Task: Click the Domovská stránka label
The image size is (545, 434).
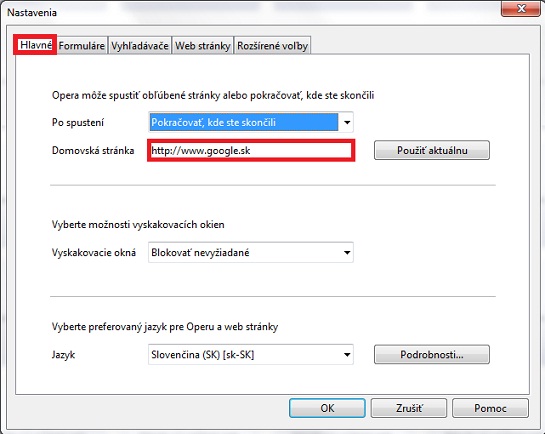Action: [x=93, y=150]
